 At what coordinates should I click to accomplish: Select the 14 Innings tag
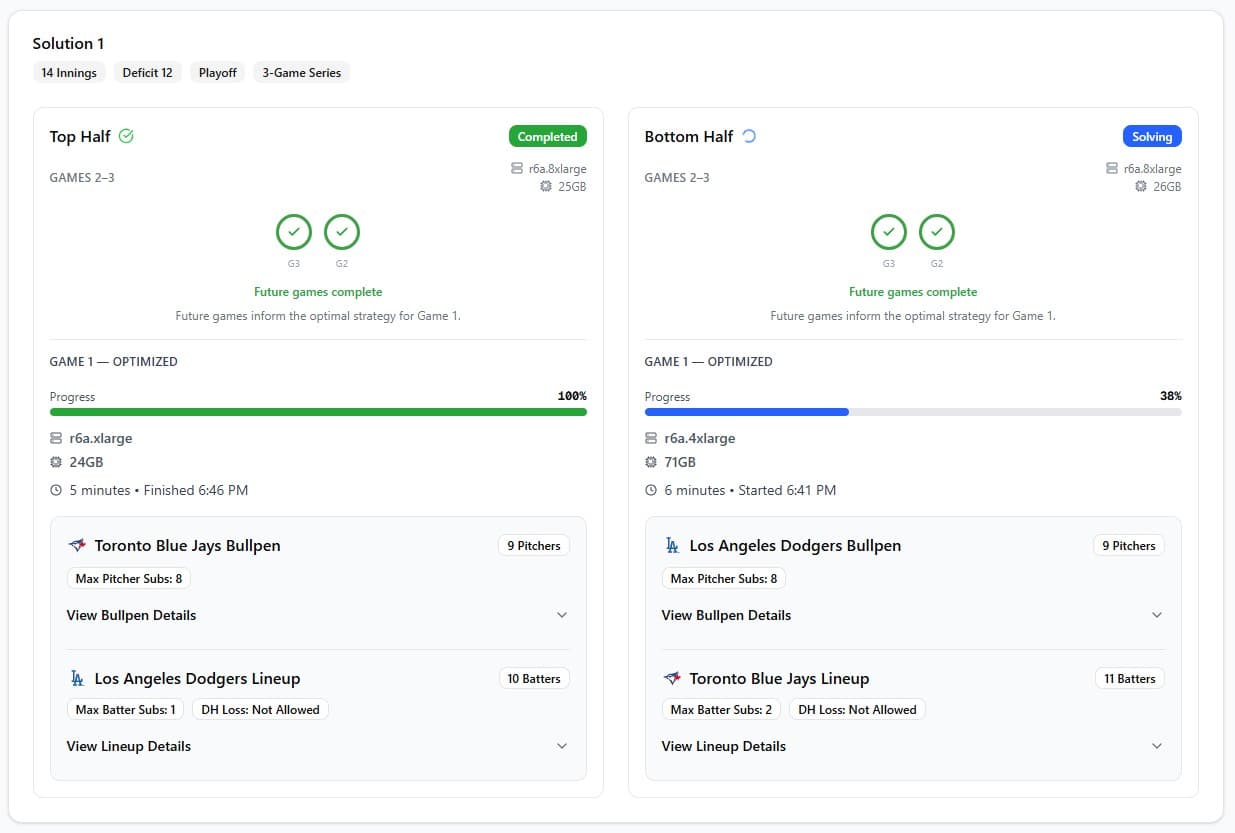(x=69, y=73)
